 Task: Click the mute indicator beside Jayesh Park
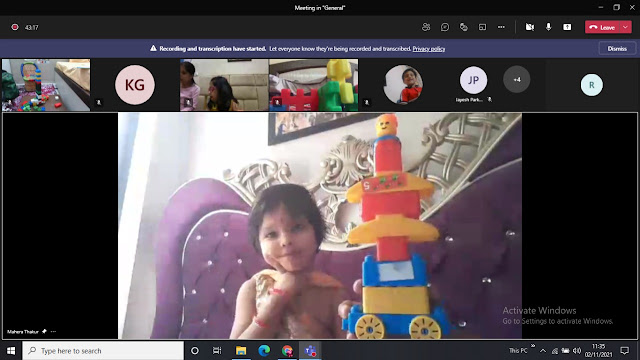[489, 100]
